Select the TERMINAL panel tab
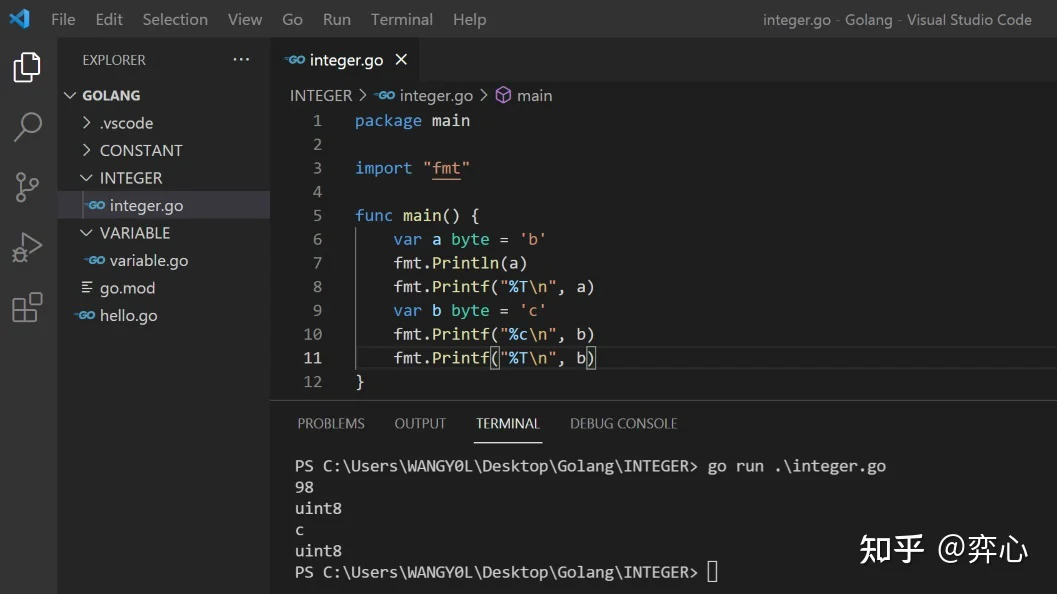 (508, 423)
